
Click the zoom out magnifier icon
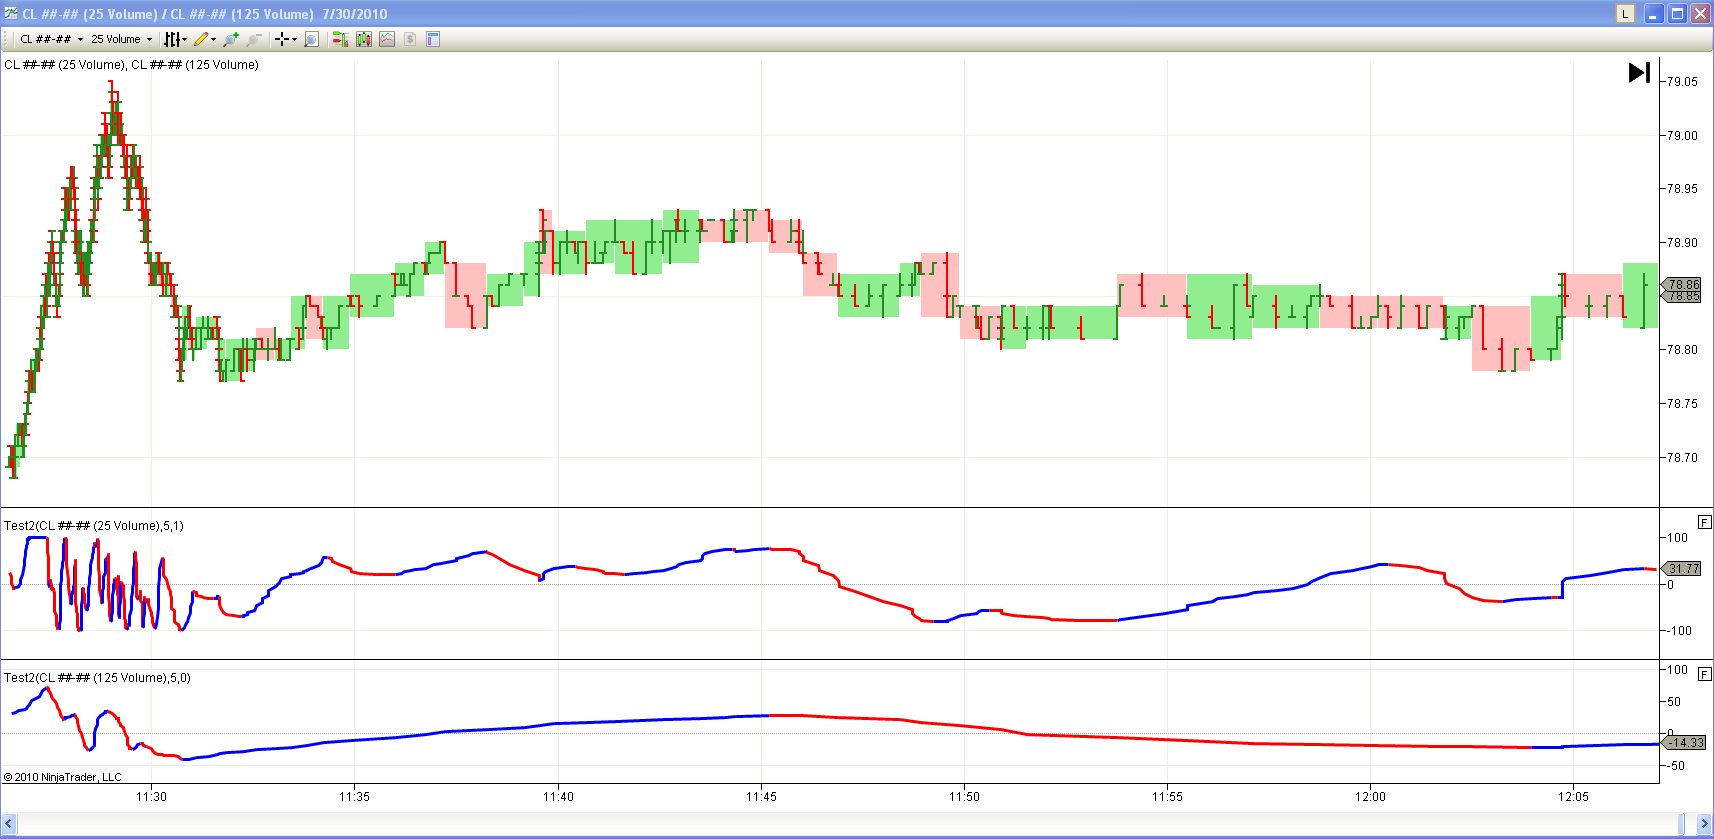(x=254, y=39)
